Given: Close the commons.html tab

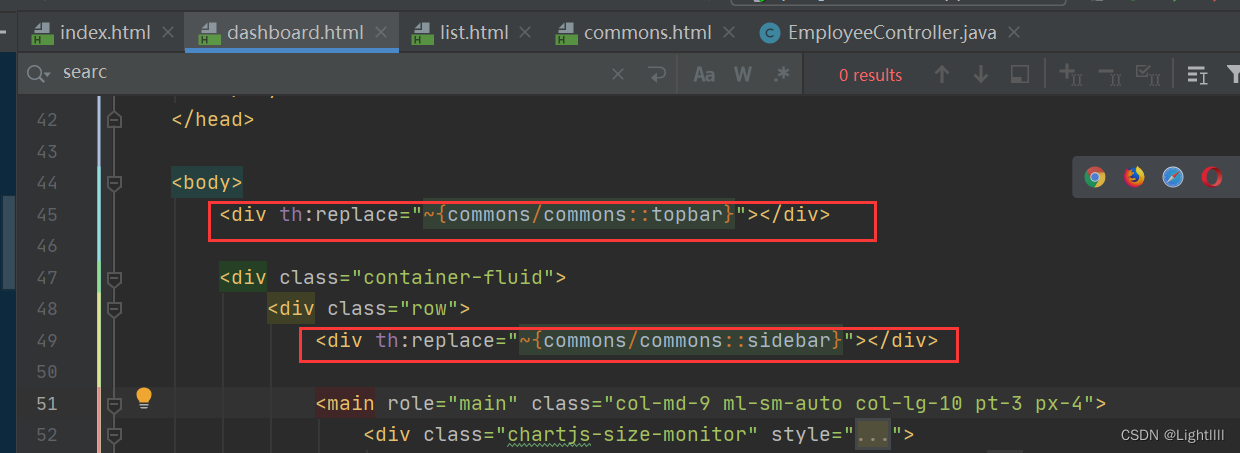Looking at the screenshot, I should (728, 33).
